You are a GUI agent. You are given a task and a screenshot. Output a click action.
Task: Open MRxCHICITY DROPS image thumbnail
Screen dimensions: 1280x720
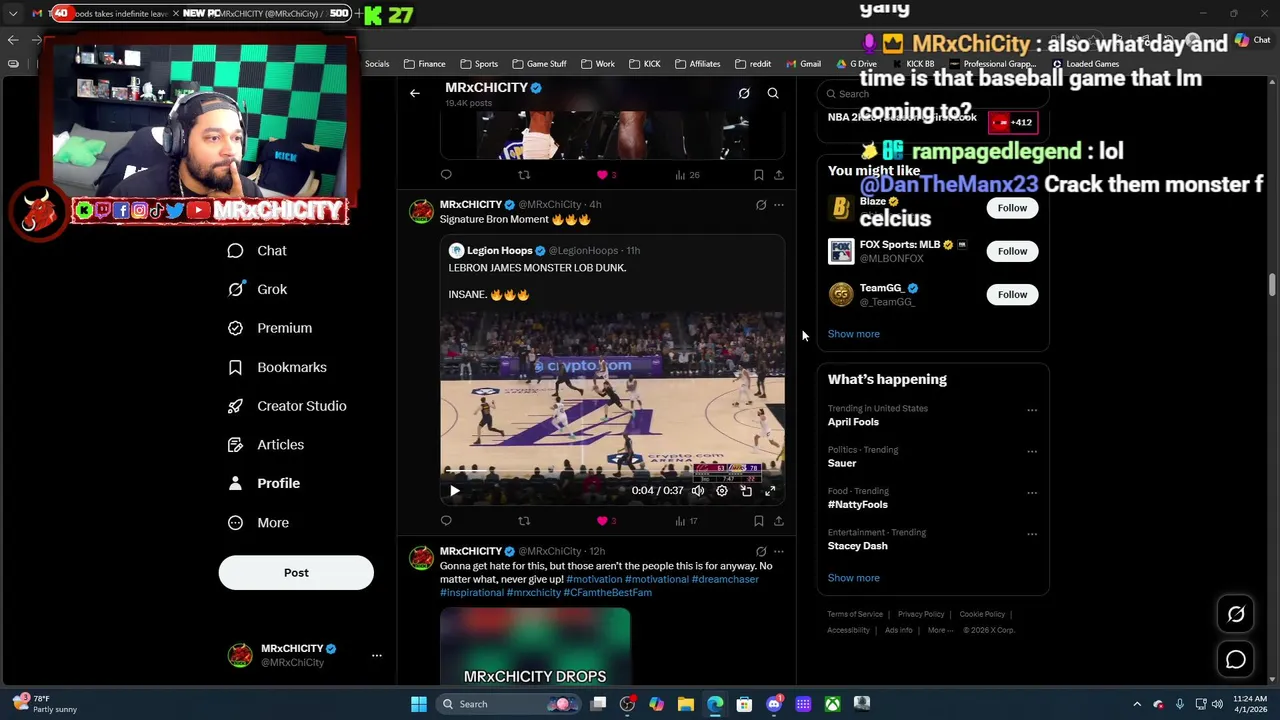(x=535, y=646)
